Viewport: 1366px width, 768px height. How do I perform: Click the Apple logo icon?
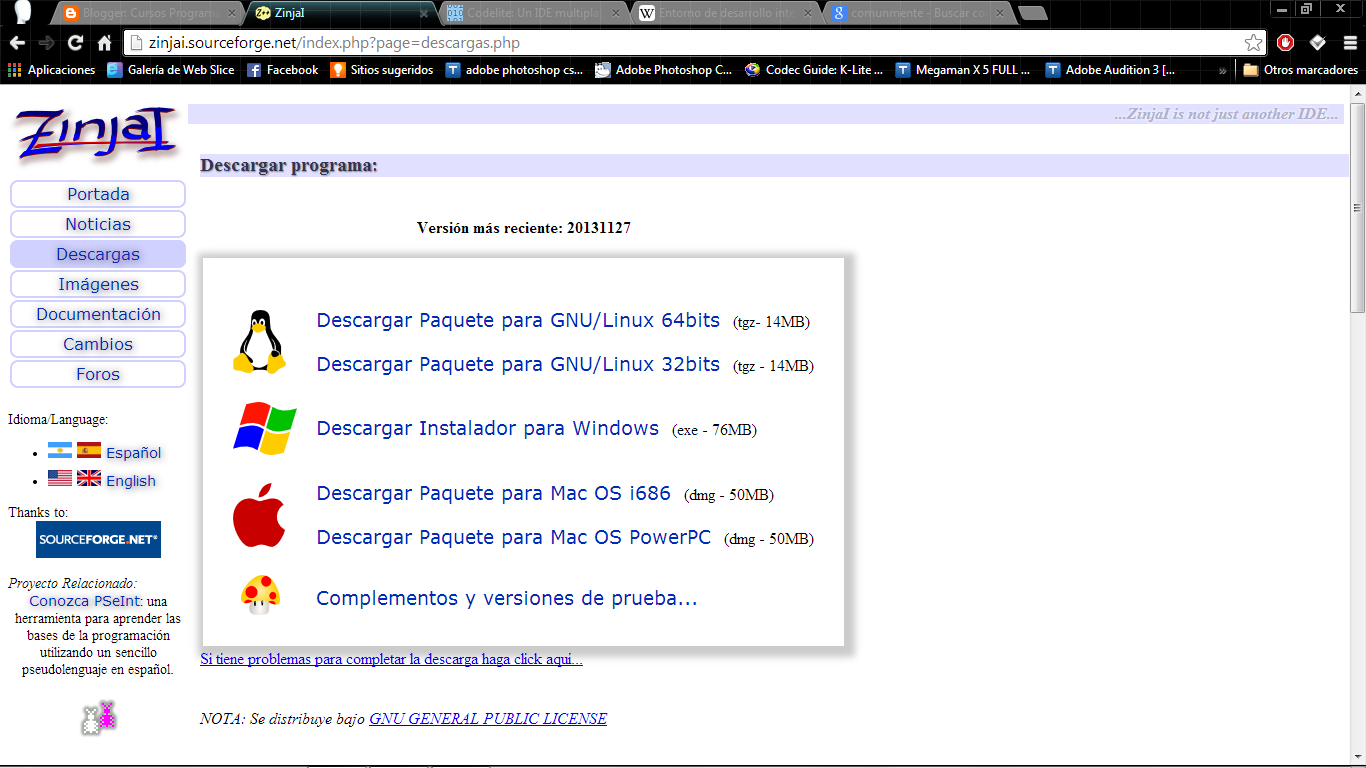click(x=259, y=515)
